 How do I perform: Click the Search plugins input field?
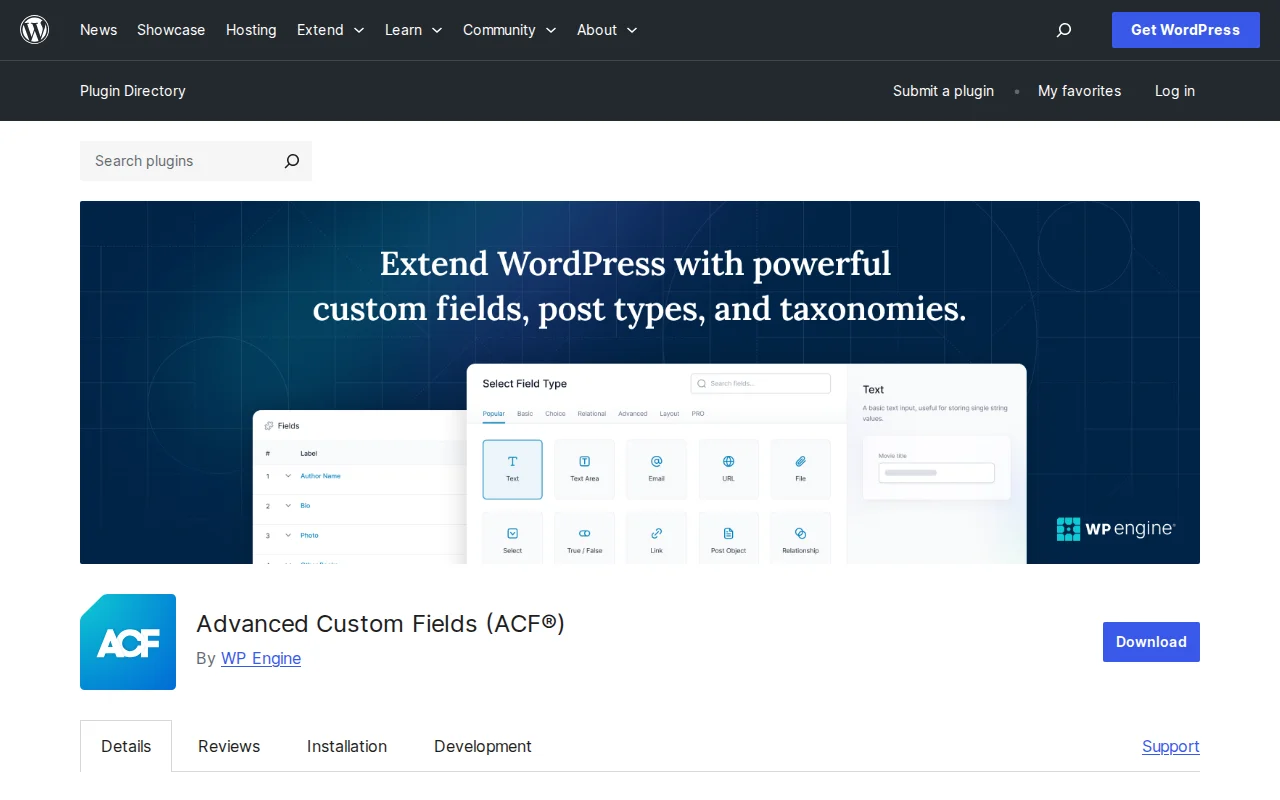(x=170, y=161)
